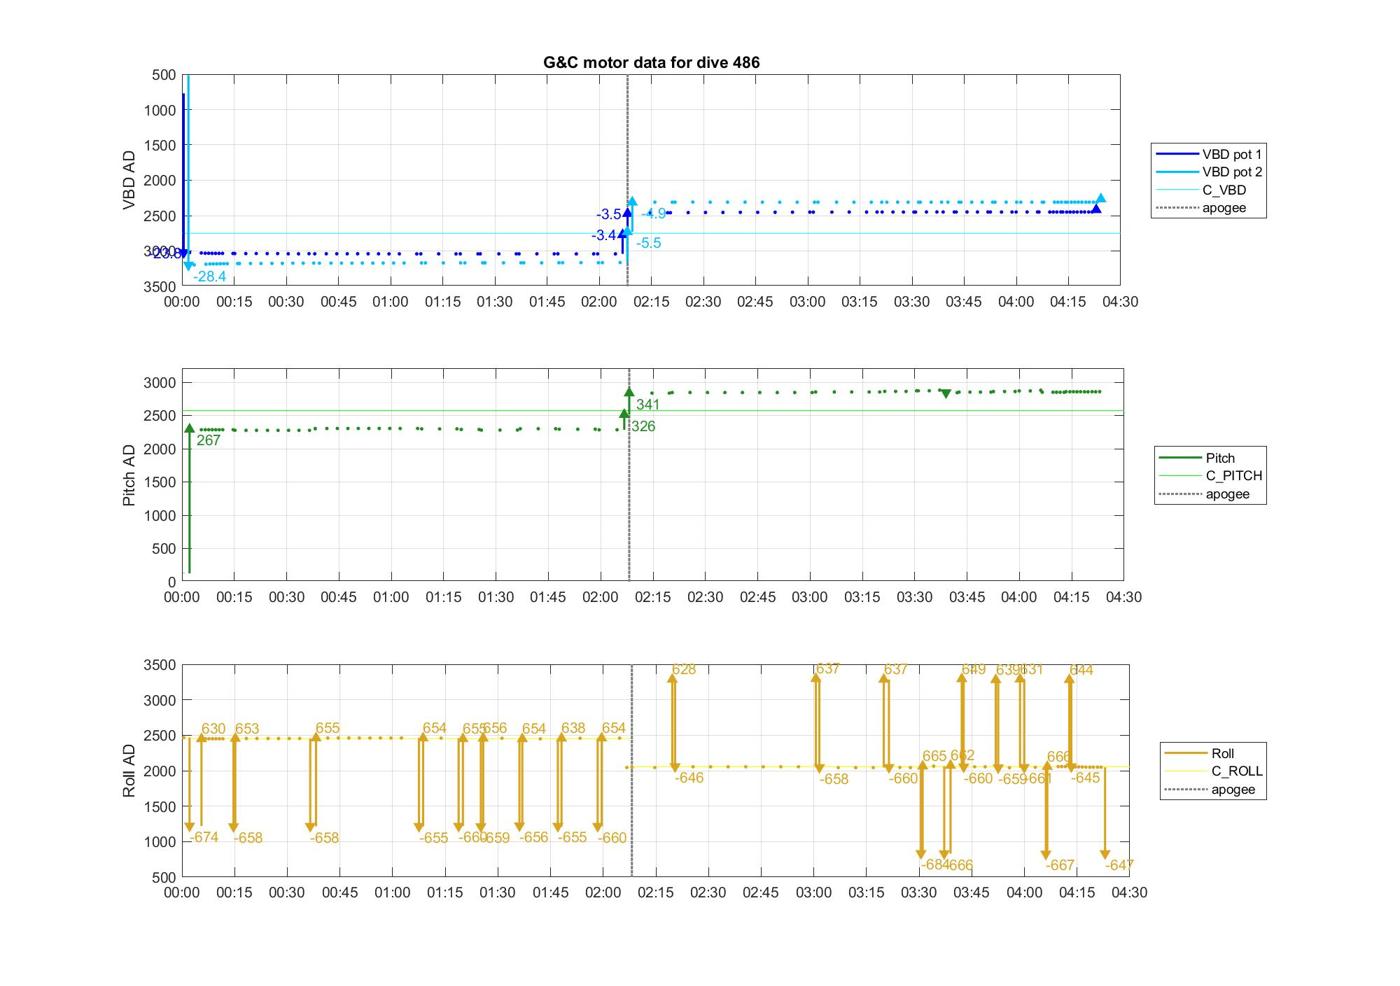The width and height of the screenshot is (1400, 986).
Task: Click the '628' roll data label
Action: coord(684,669)
